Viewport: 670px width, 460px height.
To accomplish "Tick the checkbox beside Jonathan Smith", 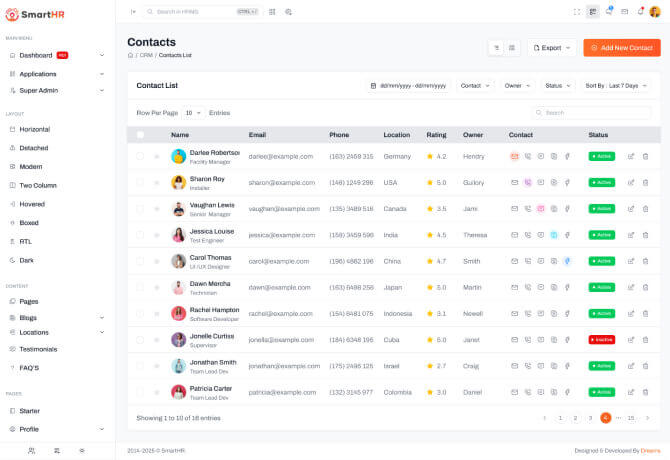I will pyautogui.click(x=140, y=365).
